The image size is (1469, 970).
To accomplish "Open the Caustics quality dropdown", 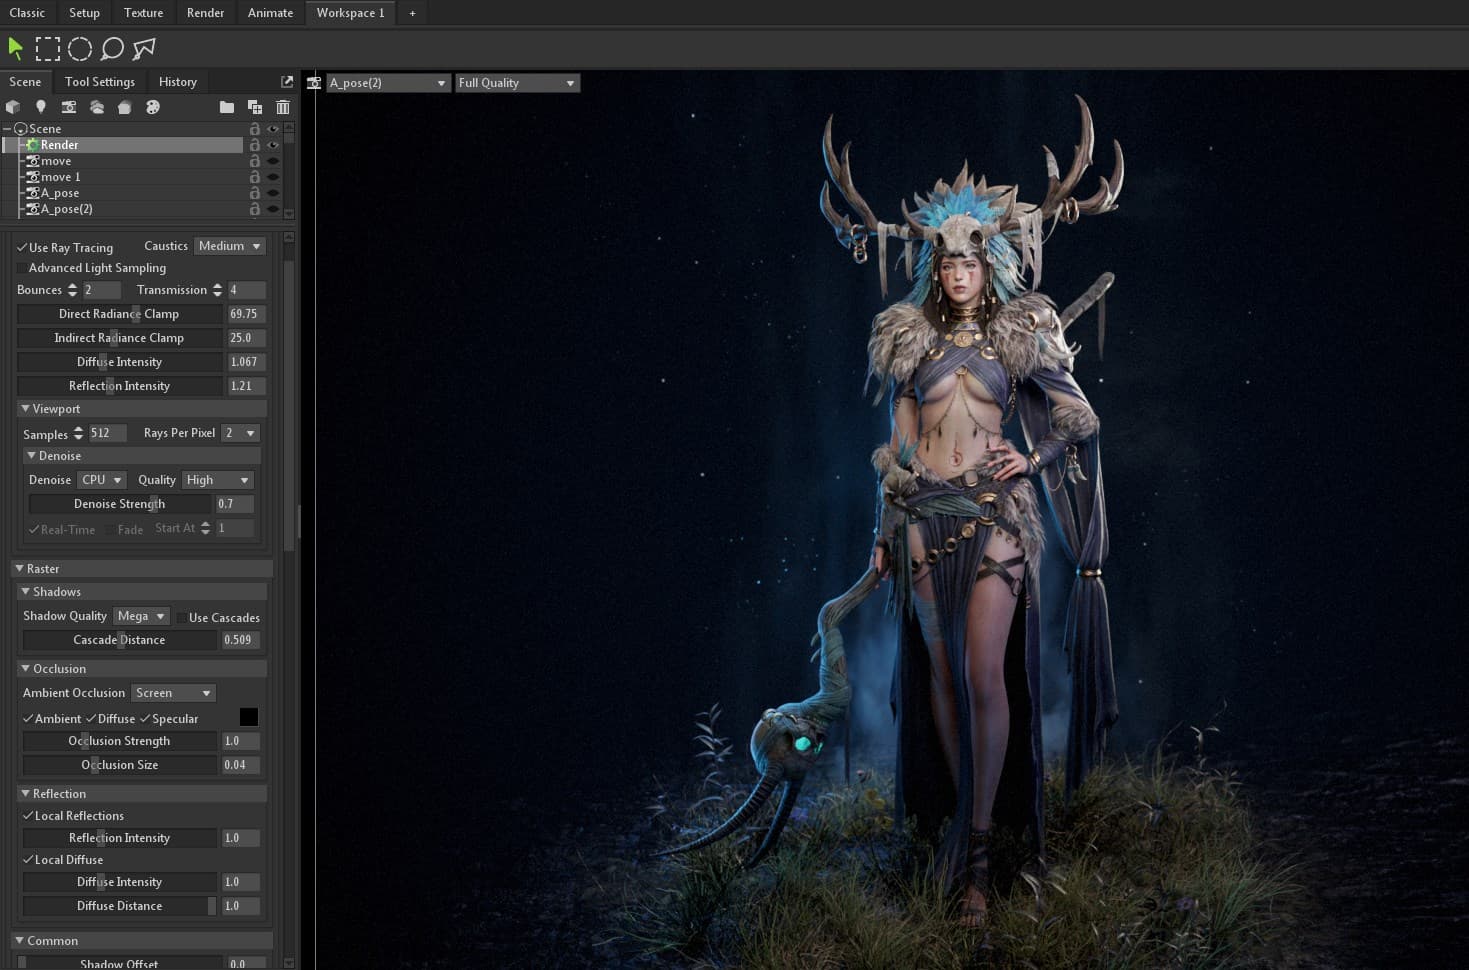I will [229, 246].
